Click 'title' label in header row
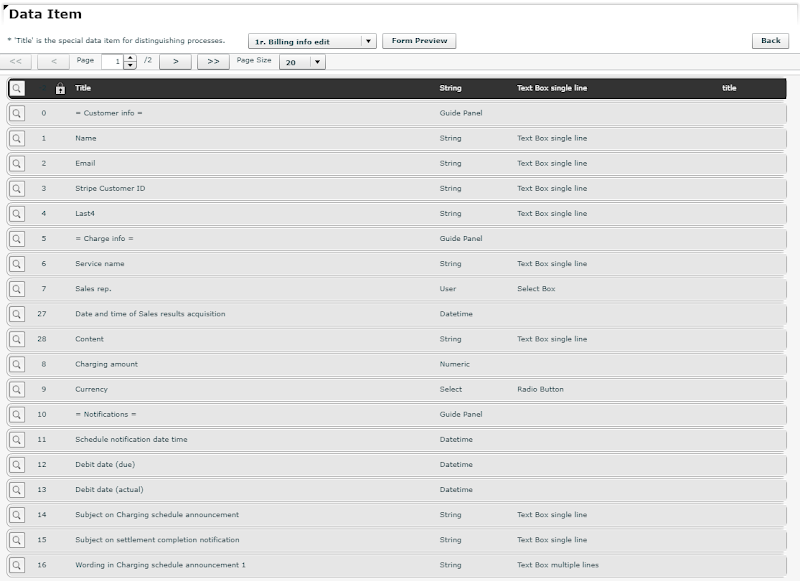The width and height of the screenshot is (800, 581). coord(729,88)
